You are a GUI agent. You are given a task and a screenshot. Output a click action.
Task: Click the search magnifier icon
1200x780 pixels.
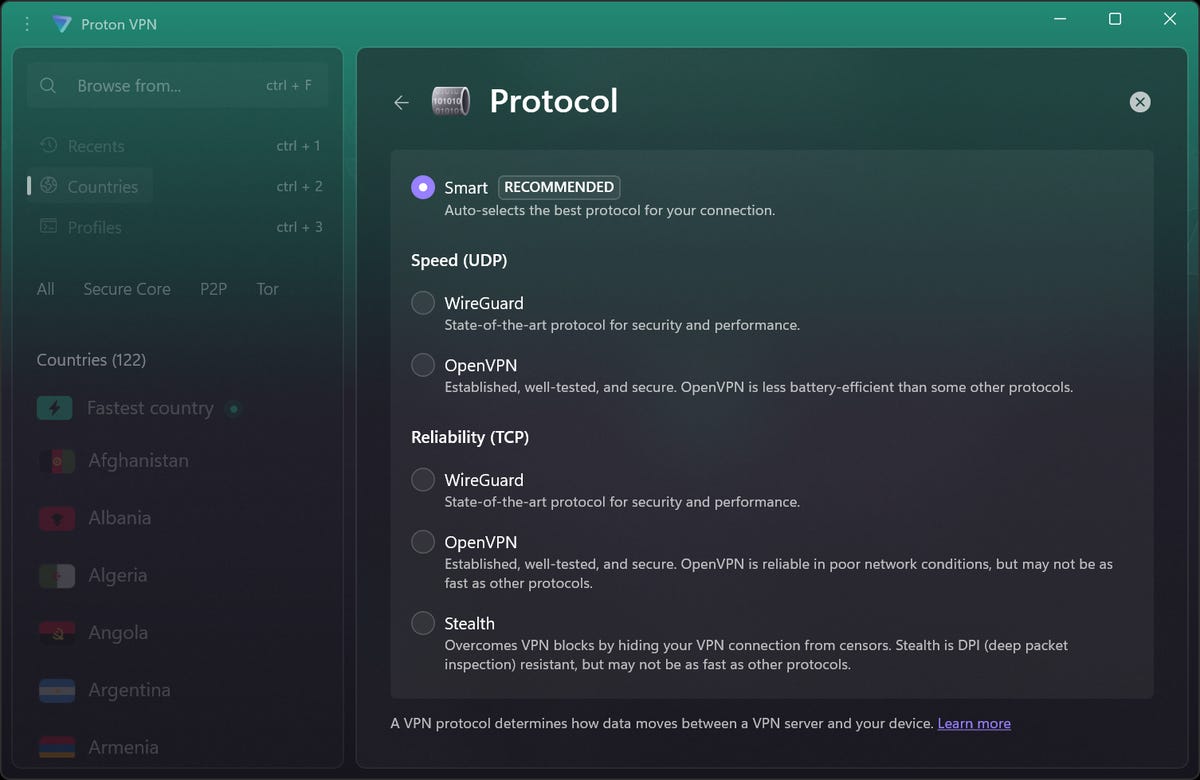click(47, 85)
